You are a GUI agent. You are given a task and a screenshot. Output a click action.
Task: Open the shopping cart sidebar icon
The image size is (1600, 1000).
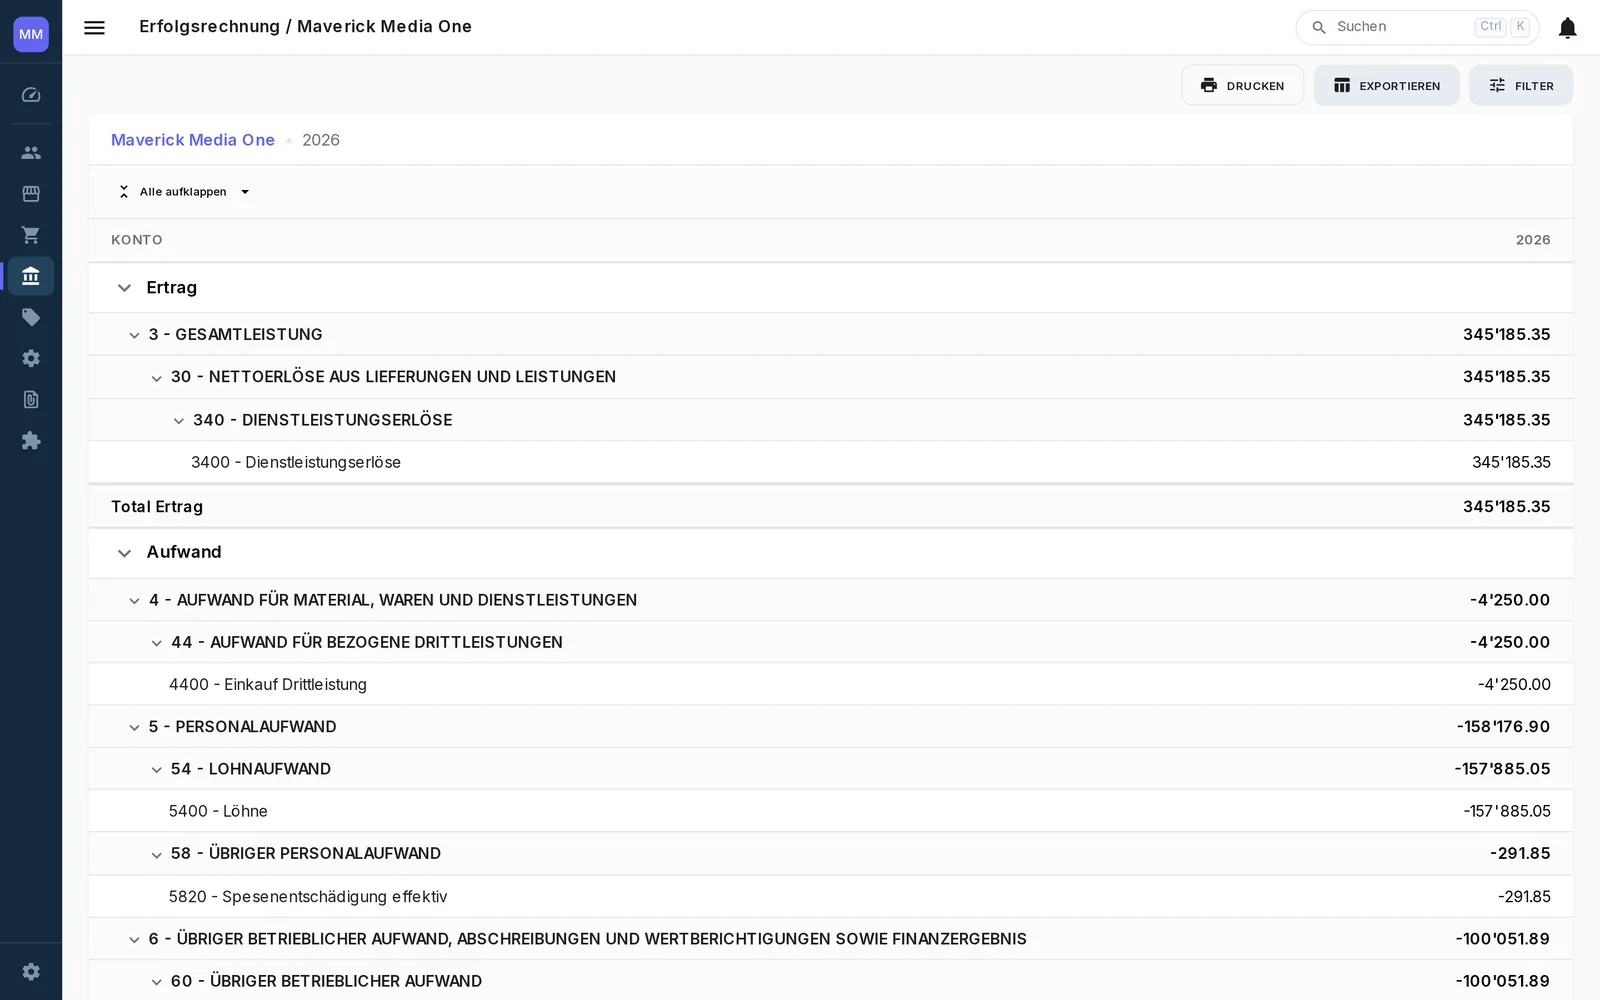tap(31, 235)
